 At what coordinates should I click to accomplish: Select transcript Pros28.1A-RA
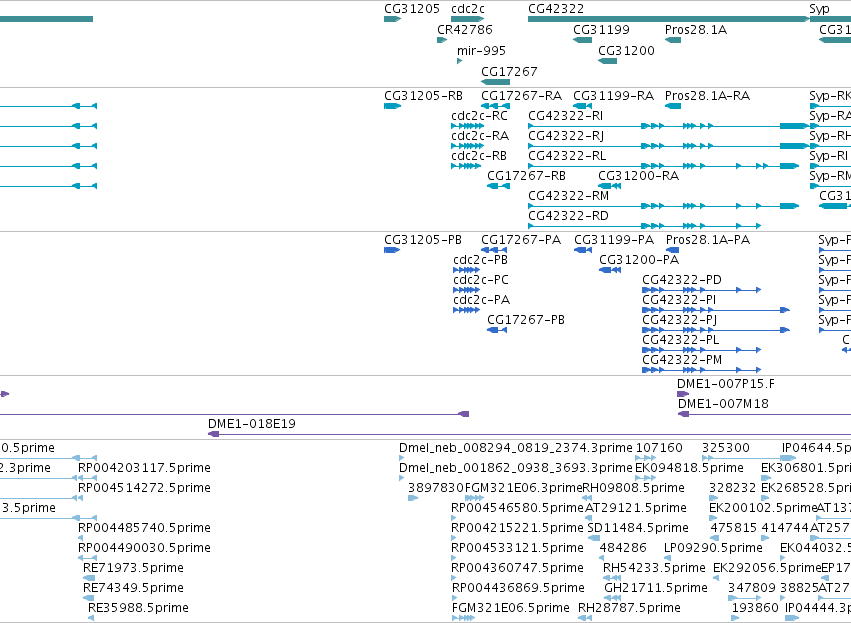707,96
